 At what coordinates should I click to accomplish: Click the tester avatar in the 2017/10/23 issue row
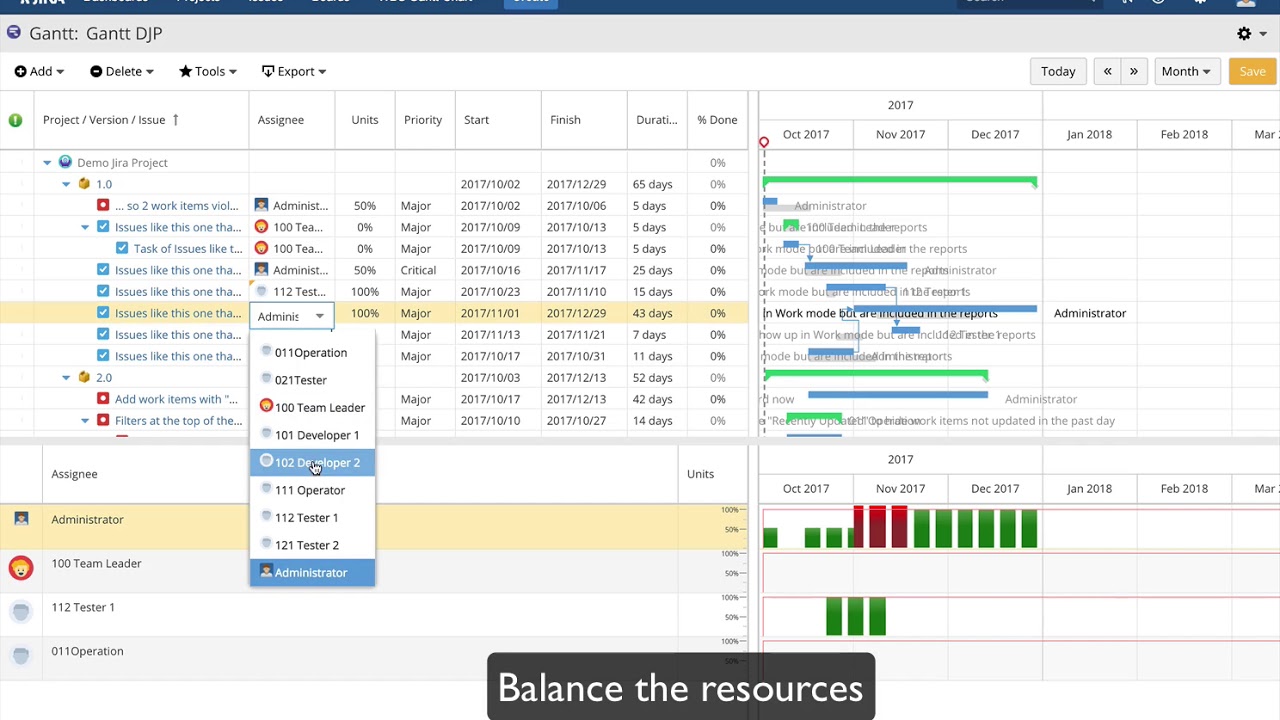[x=261, y=291]
